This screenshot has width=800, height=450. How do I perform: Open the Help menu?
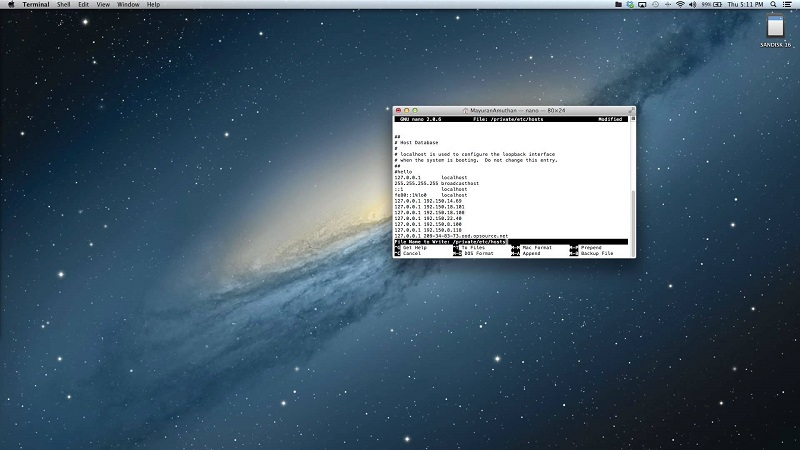pyautogui.click(x=153, y=5)
